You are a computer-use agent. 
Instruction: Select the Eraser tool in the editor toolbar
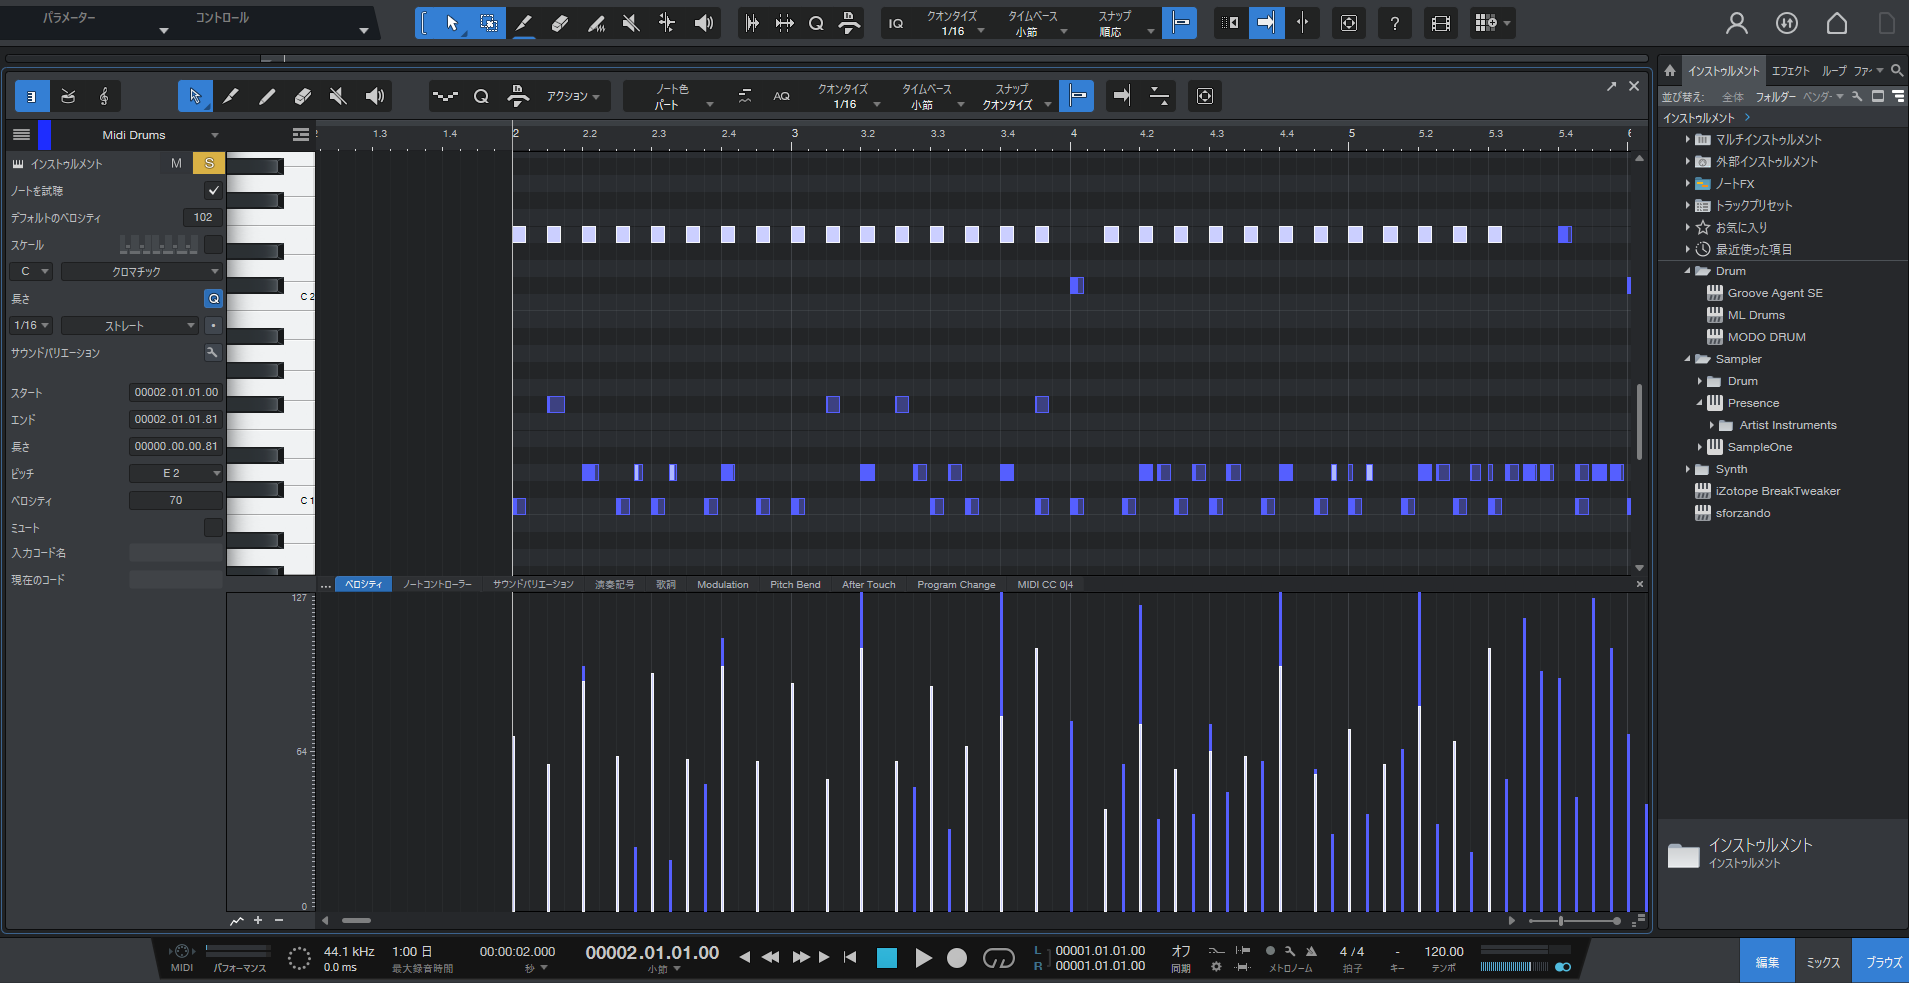(x=303, y=96)
